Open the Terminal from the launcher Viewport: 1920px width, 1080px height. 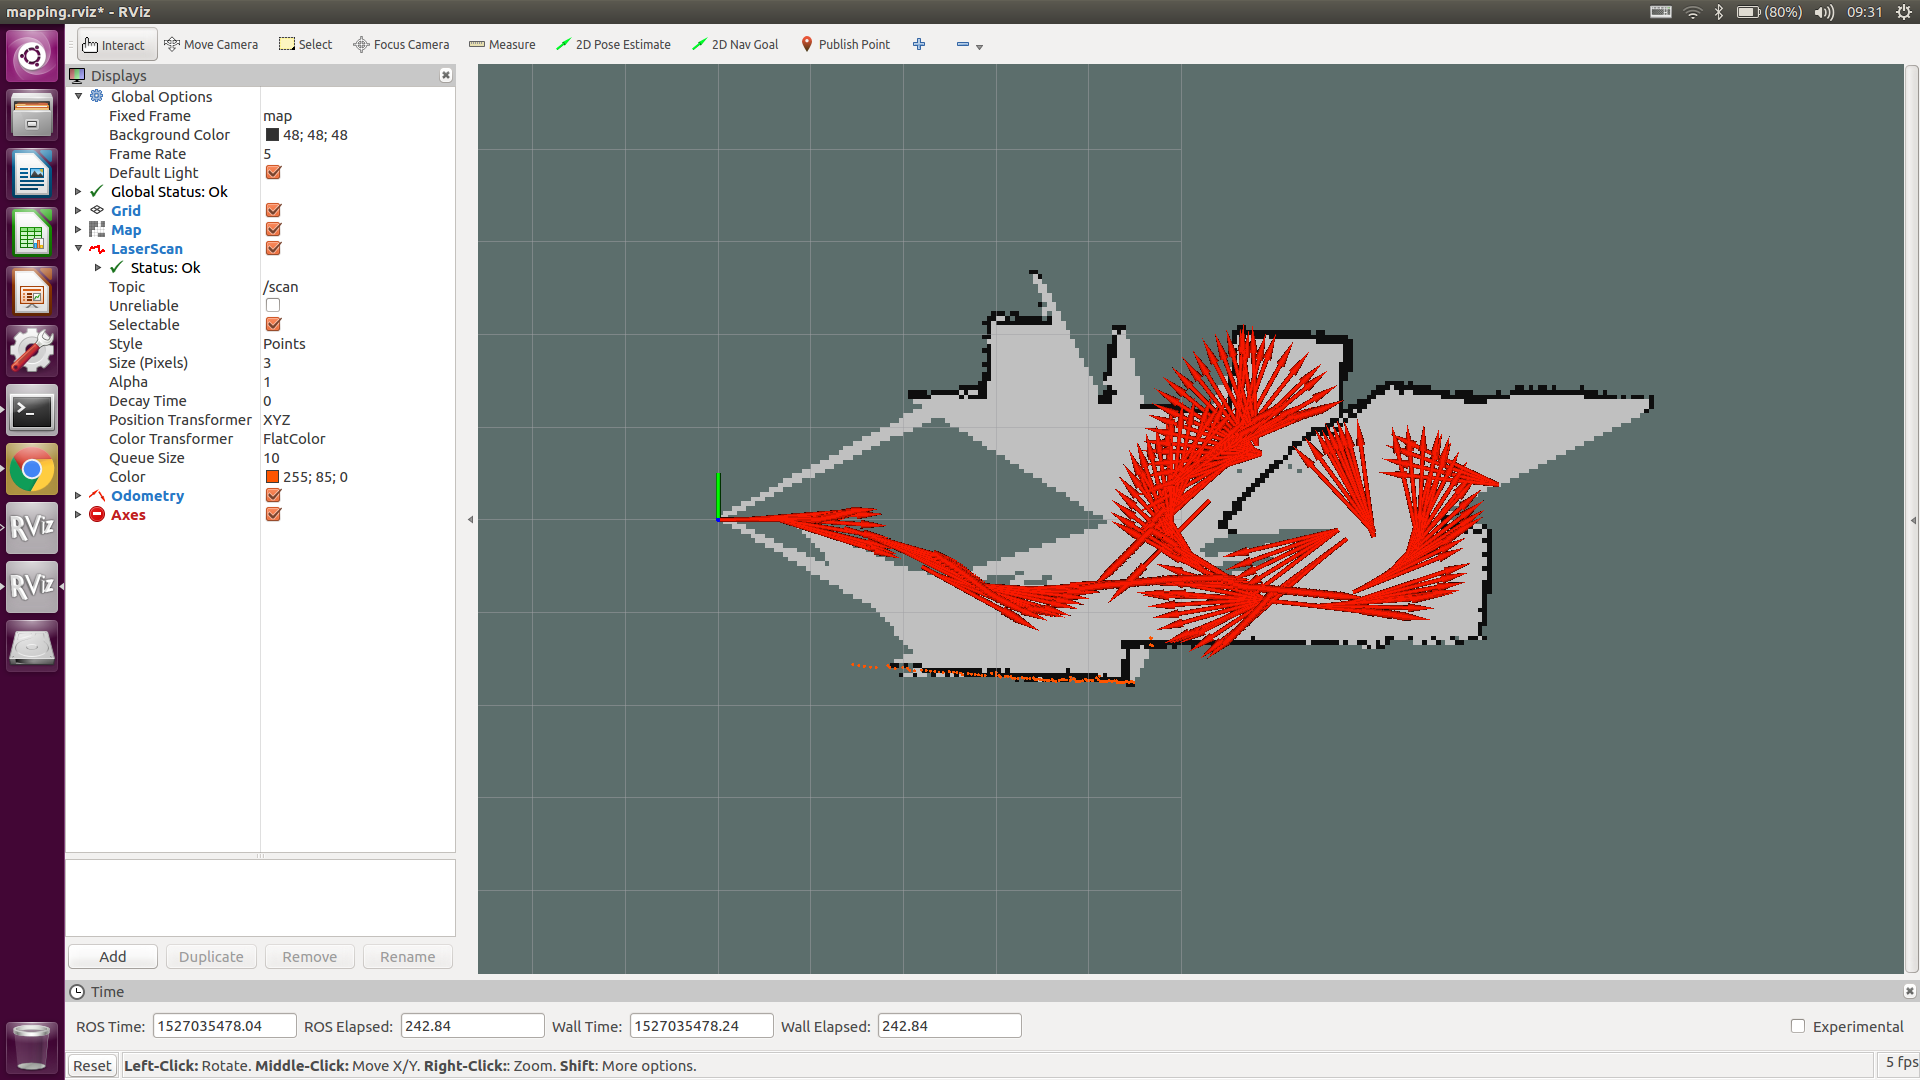(x=32, y=411)
